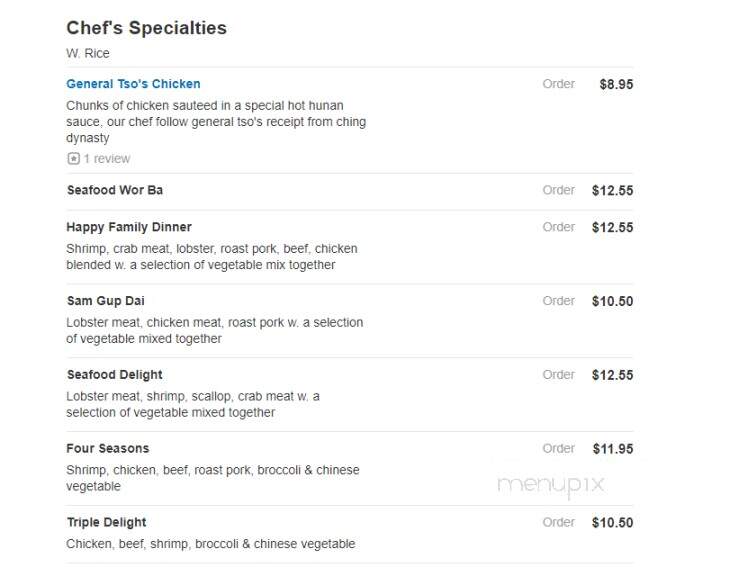
Task: Order the Sam Gup Dai
Action: 558,301
